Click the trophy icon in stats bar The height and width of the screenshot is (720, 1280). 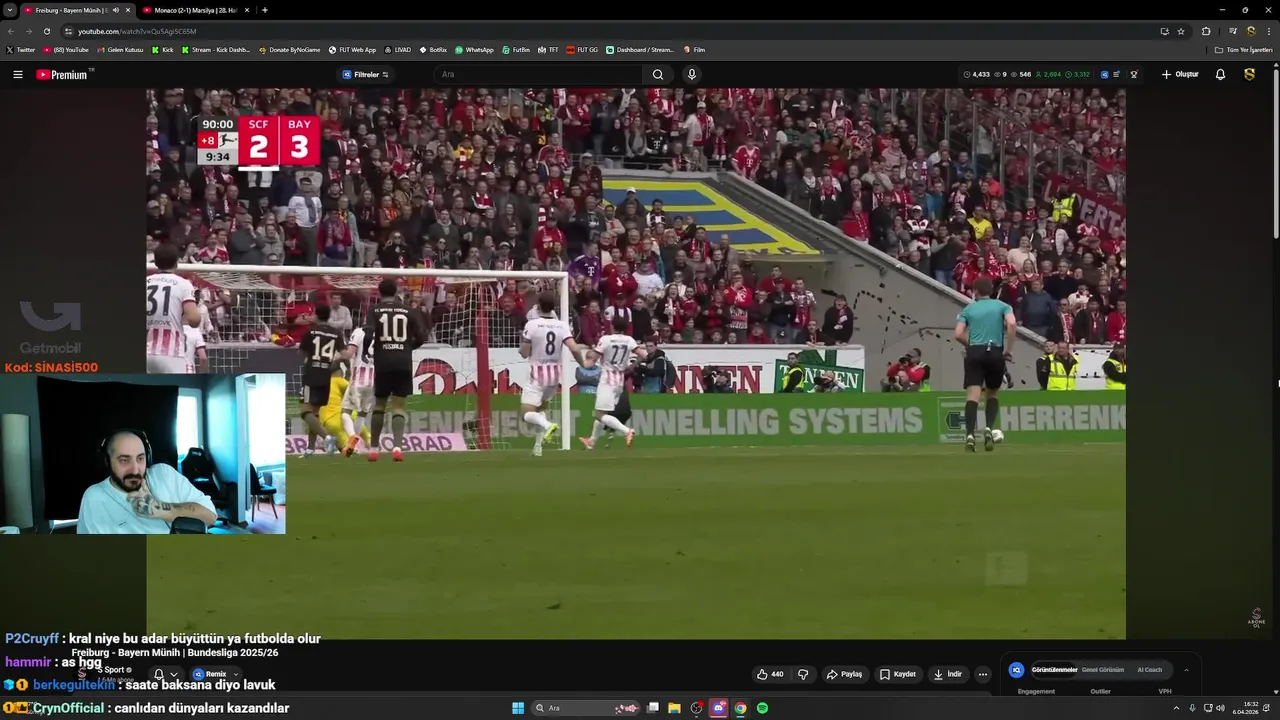[x=1134, y=74]
